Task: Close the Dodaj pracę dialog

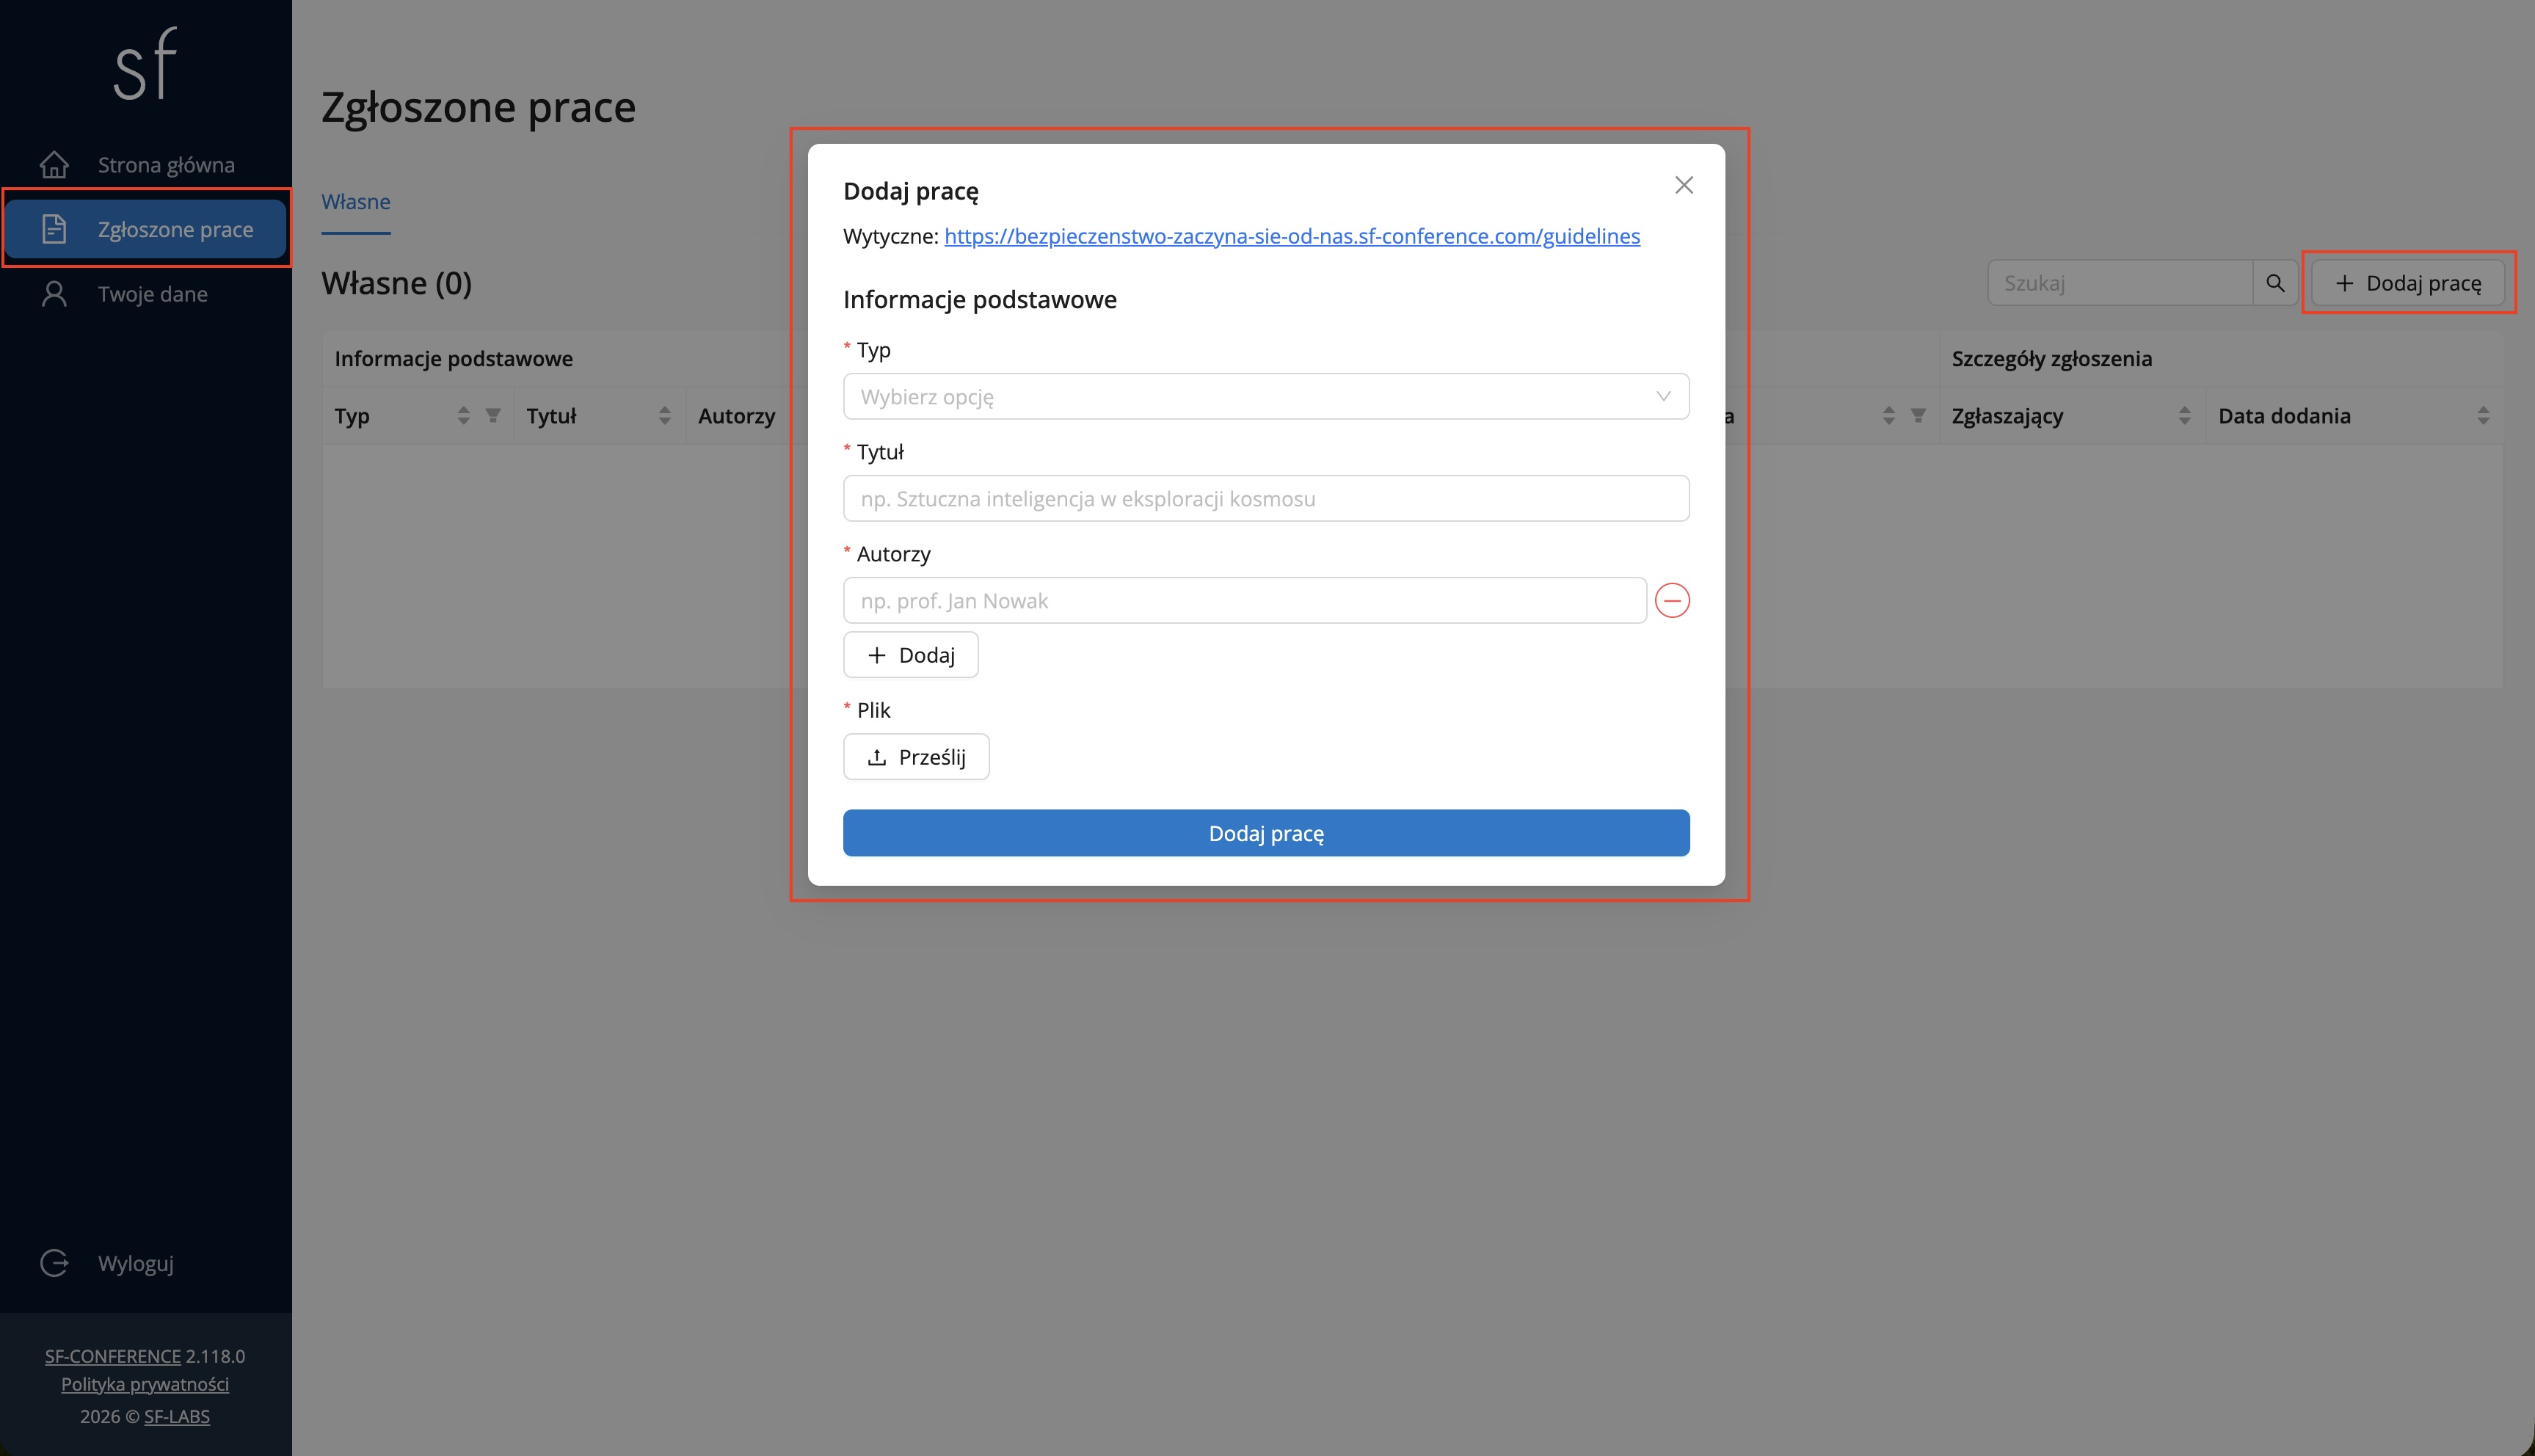Action: [x=1684, y=185]
